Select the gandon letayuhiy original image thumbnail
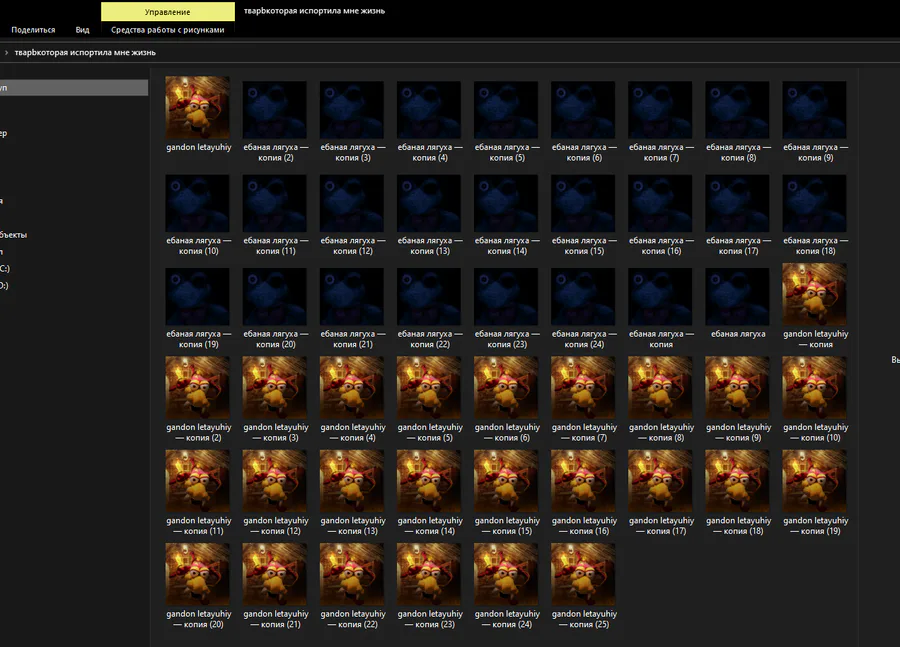 (x=197, y=107)
